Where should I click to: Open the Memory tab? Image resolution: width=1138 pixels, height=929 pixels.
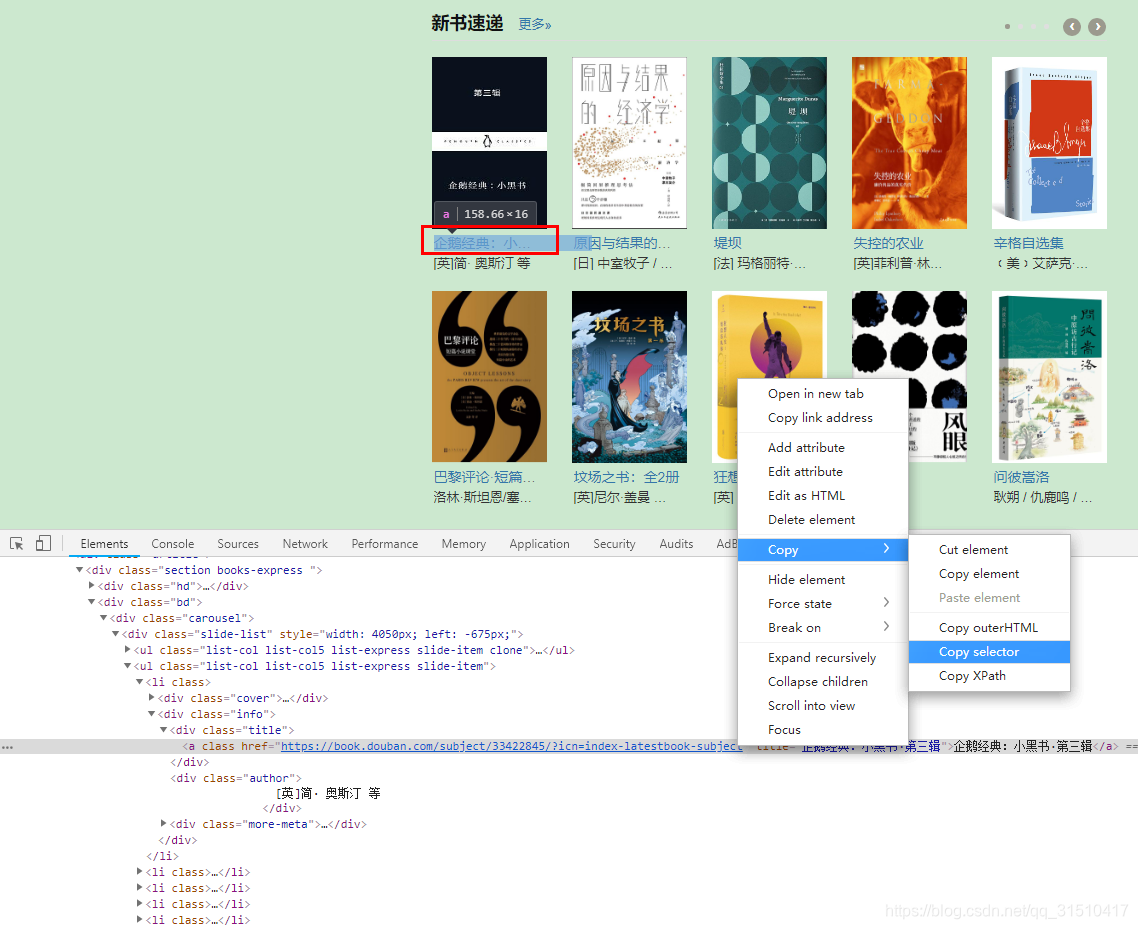464,544
